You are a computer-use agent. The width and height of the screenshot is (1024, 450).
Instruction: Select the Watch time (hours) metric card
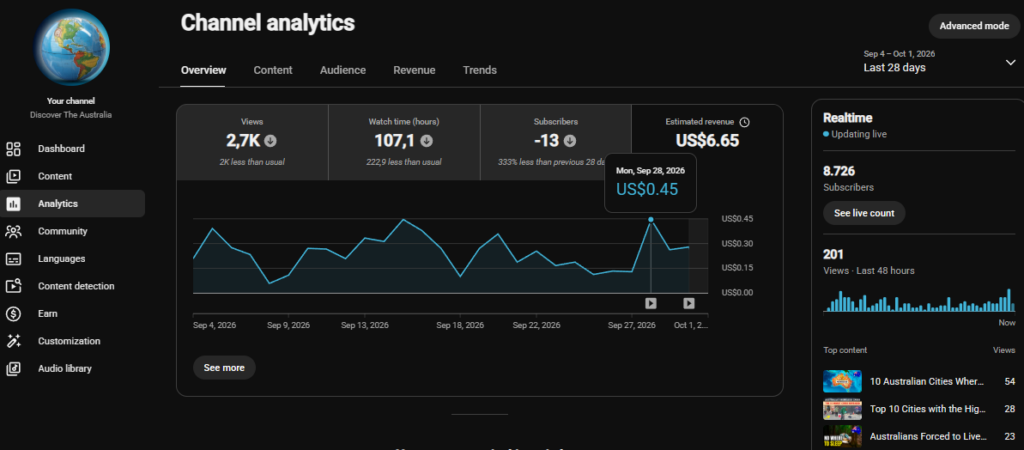coord(404,142)
